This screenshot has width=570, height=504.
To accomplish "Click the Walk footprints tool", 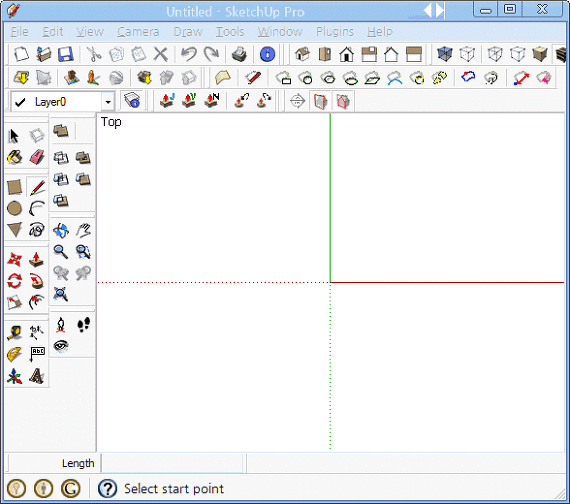I will (x=83, y=324).
